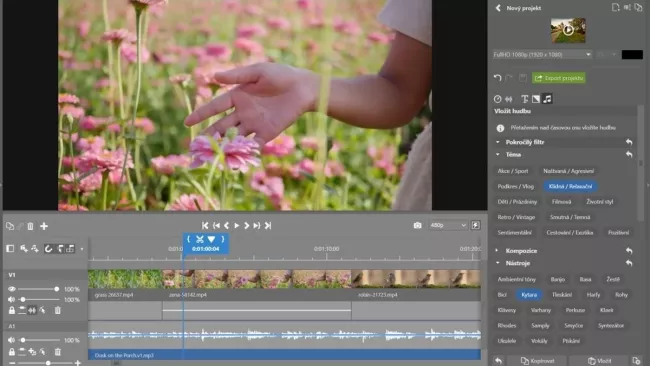Select the music note tab
Viewport: 650px width, 366px height.
(548, 99)
